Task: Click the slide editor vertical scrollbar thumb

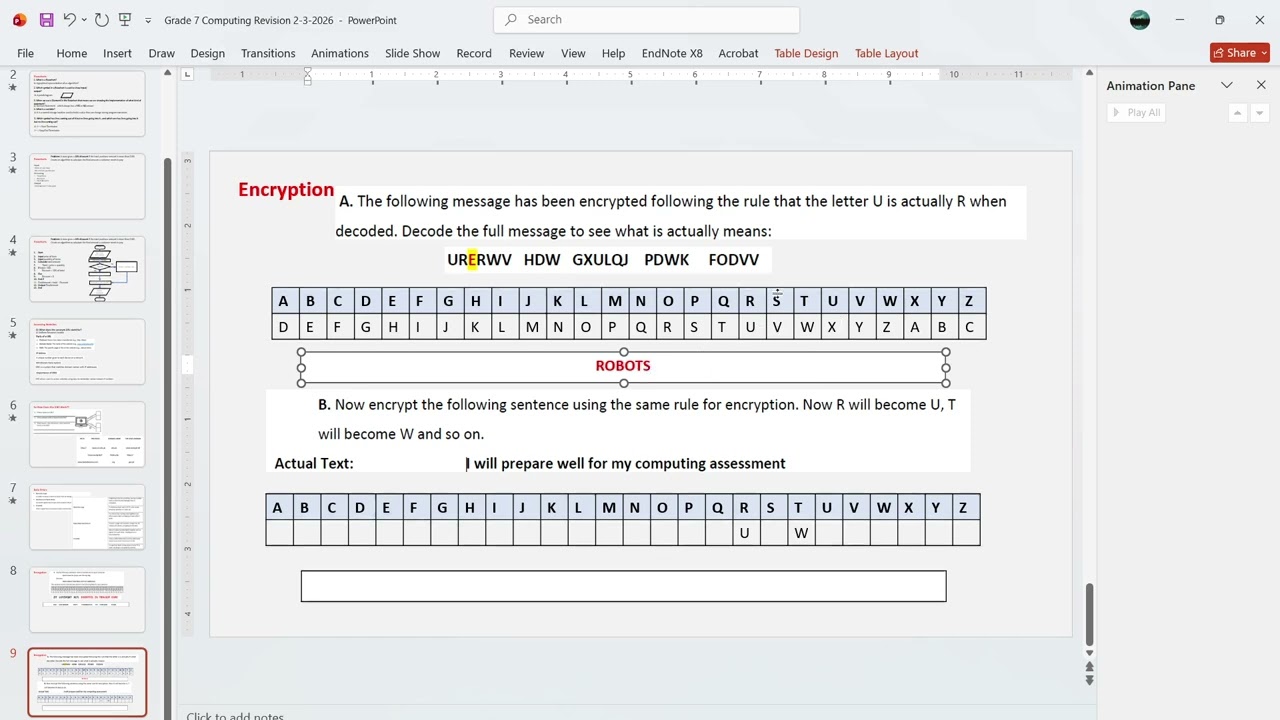Action: click(x=1089, y=615)
